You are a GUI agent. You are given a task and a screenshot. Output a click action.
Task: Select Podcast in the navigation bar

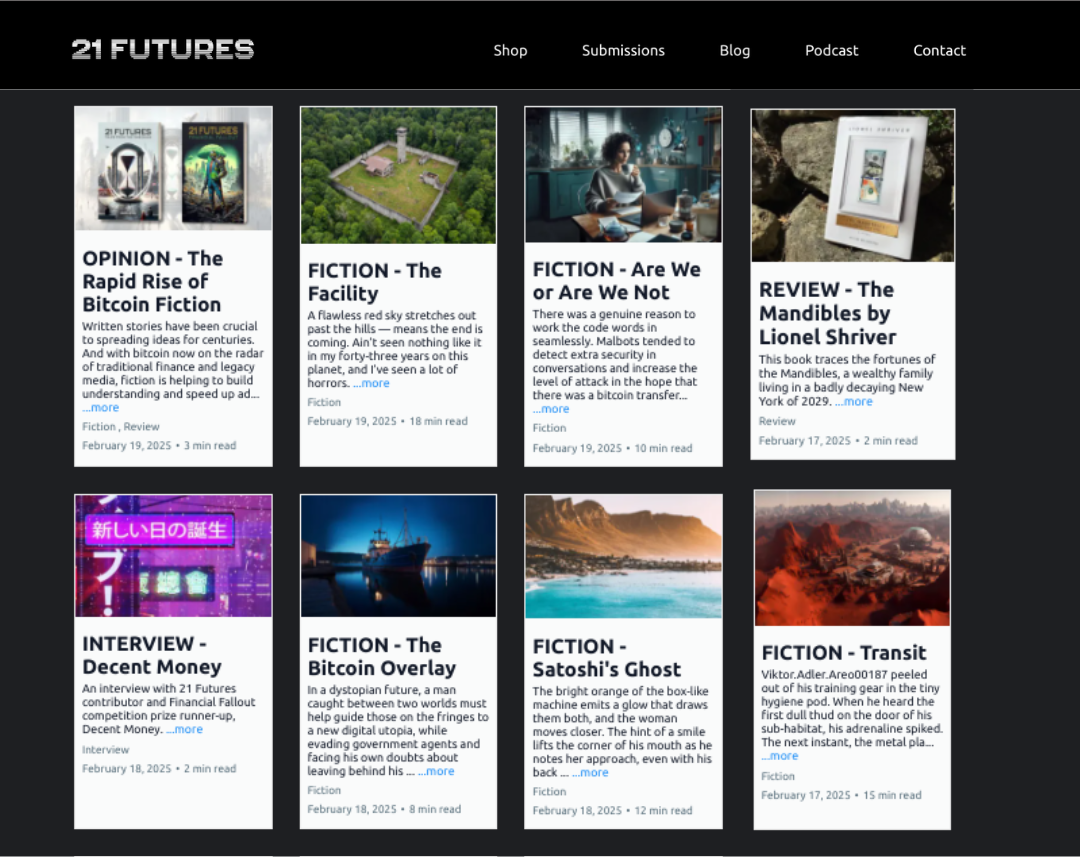point(831,50)
